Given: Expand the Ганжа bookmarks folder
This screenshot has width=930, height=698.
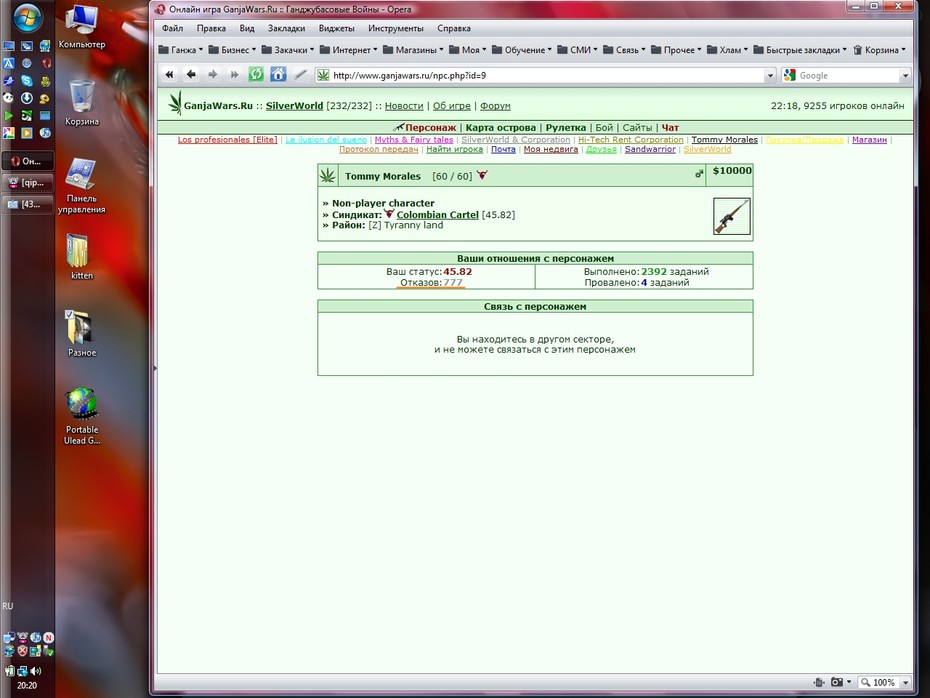Looking at the screenshot, I should [180, 50].
